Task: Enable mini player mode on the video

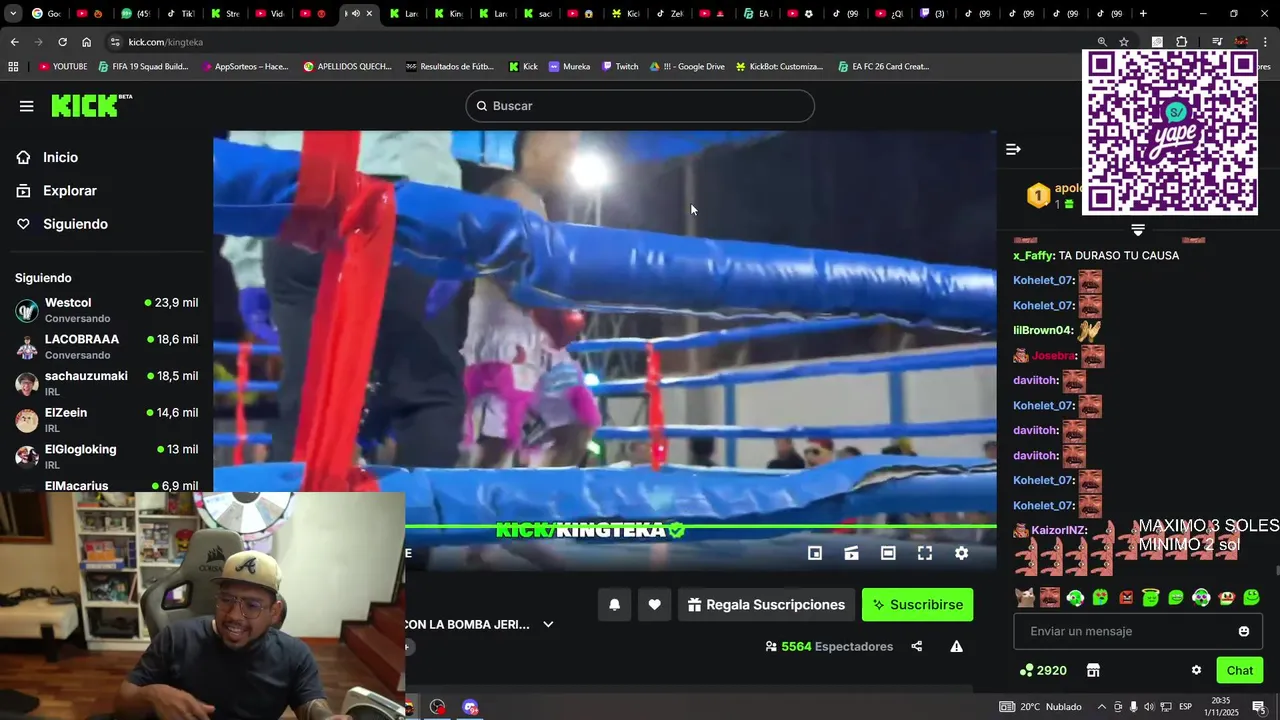Action: pos(815,553)
